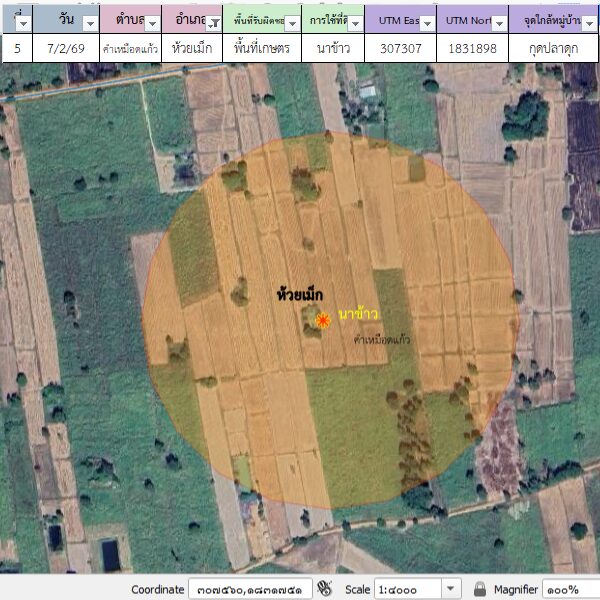
Task: Click the orange fire hotspot marker
Action: [323, 319]
